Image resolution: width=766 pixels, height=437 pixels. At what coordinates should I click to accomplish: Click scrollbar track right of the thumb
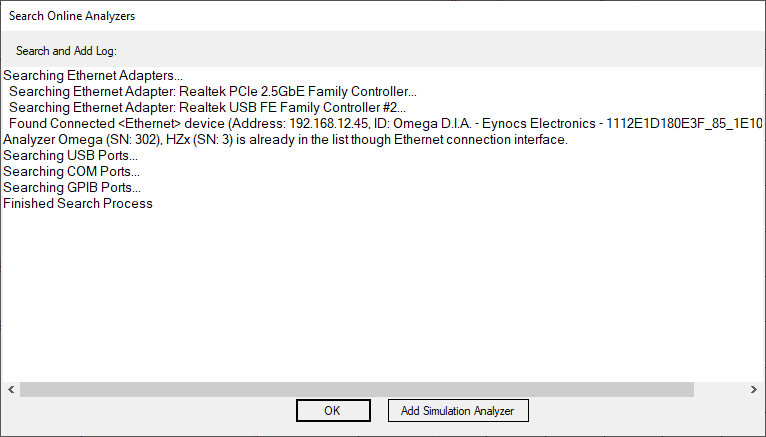[x=720, y=389]
